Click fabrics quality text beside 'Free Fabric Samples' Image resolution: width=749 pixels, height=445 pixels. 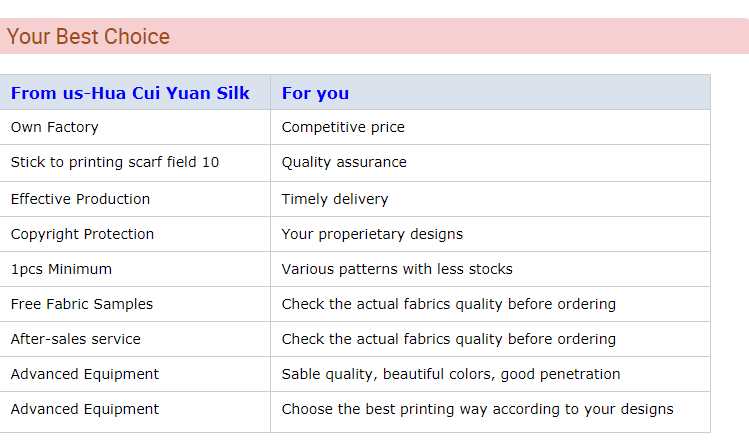tap(448, 304)
